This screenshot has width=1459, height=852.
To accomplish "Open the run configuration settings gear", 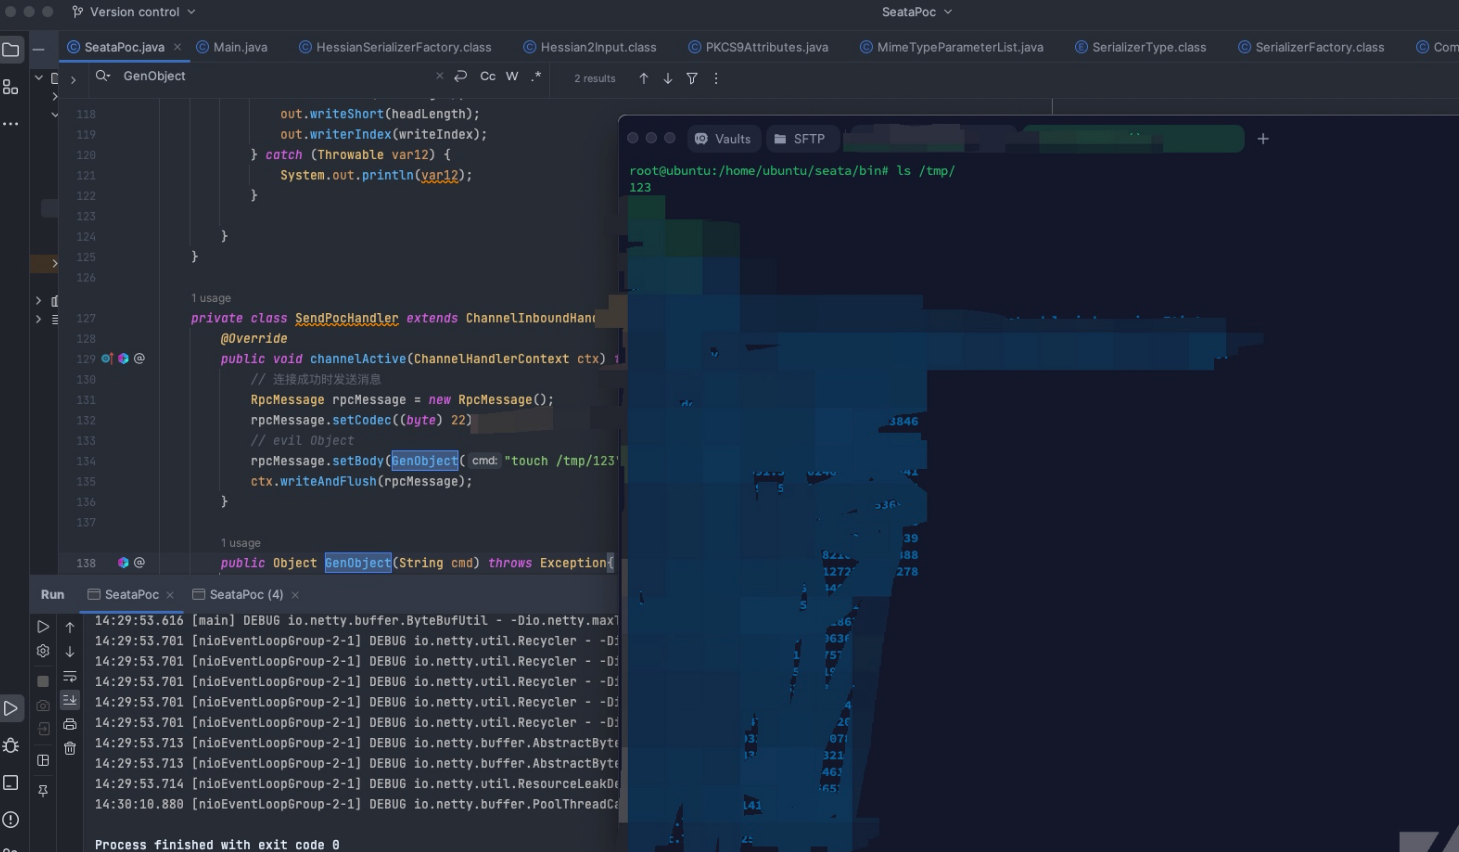I will tap(43, 651).
